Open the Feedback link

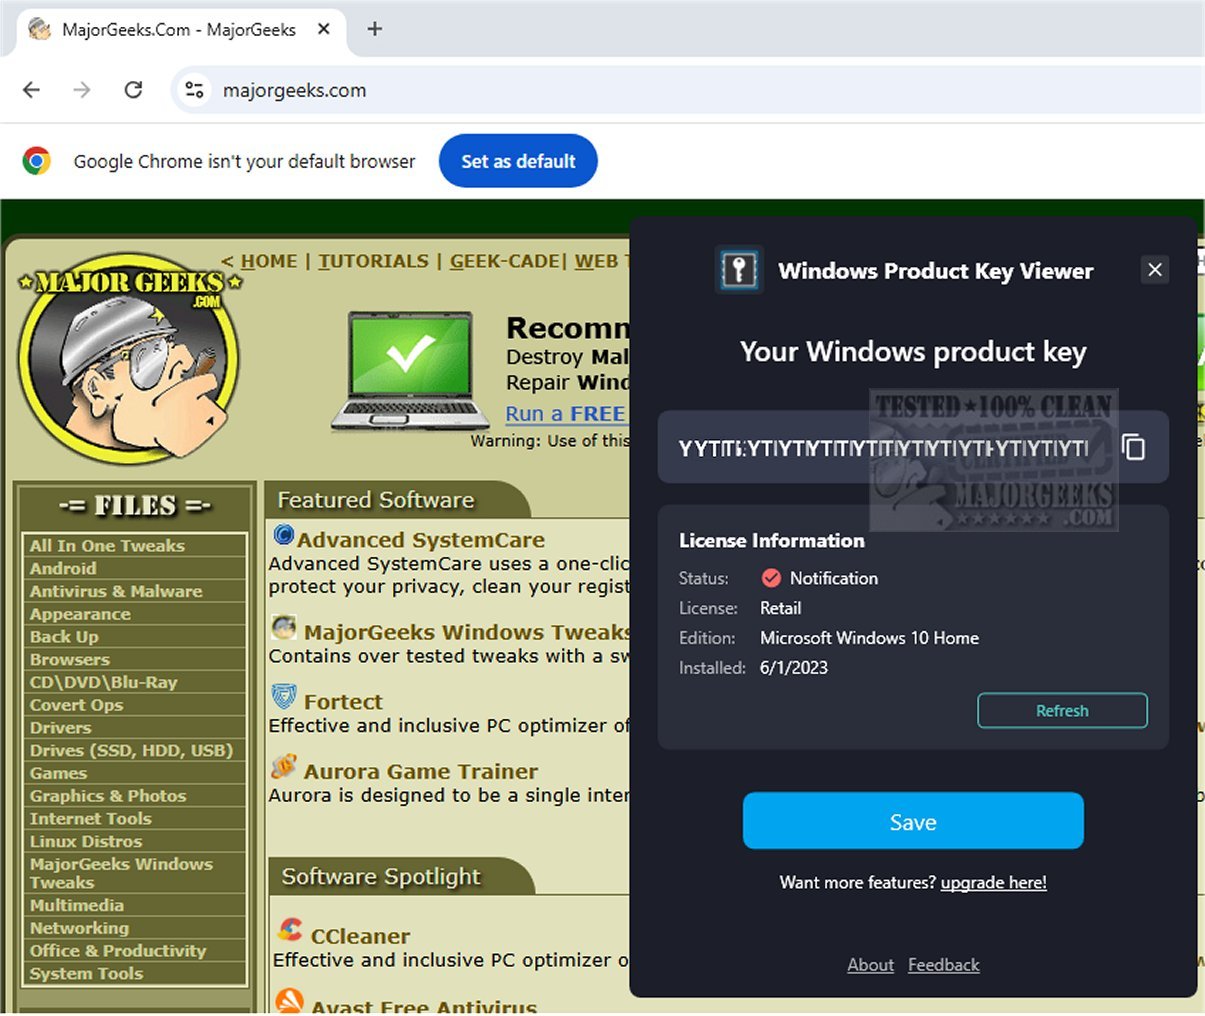tap(944, 965)
